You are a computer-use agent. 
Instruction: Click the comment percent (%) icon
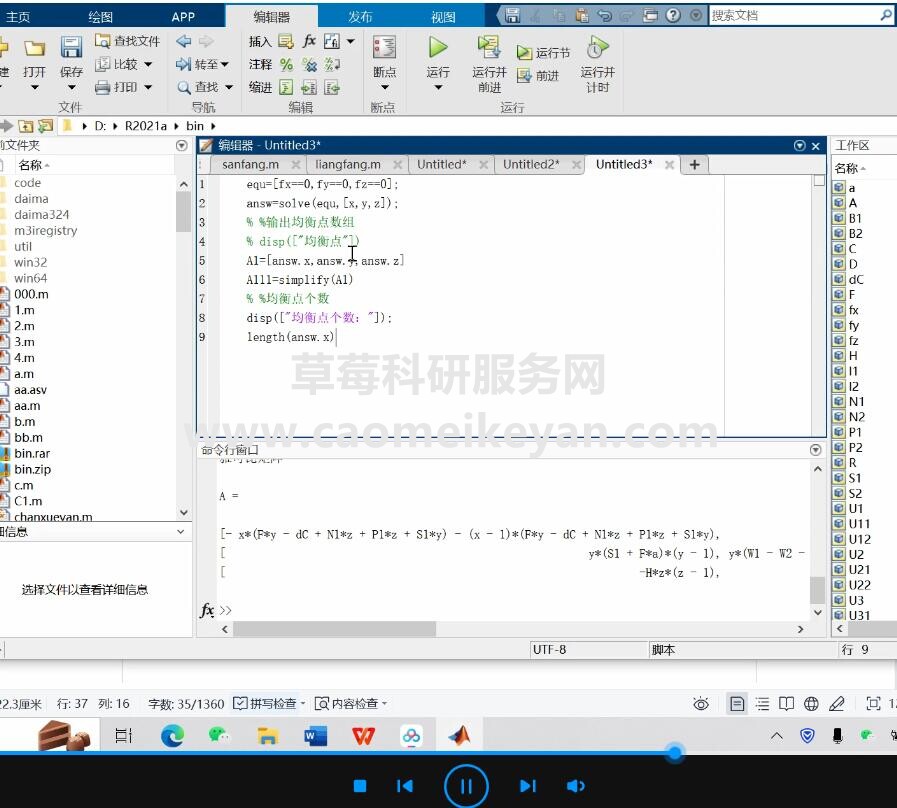coord(286,64)
